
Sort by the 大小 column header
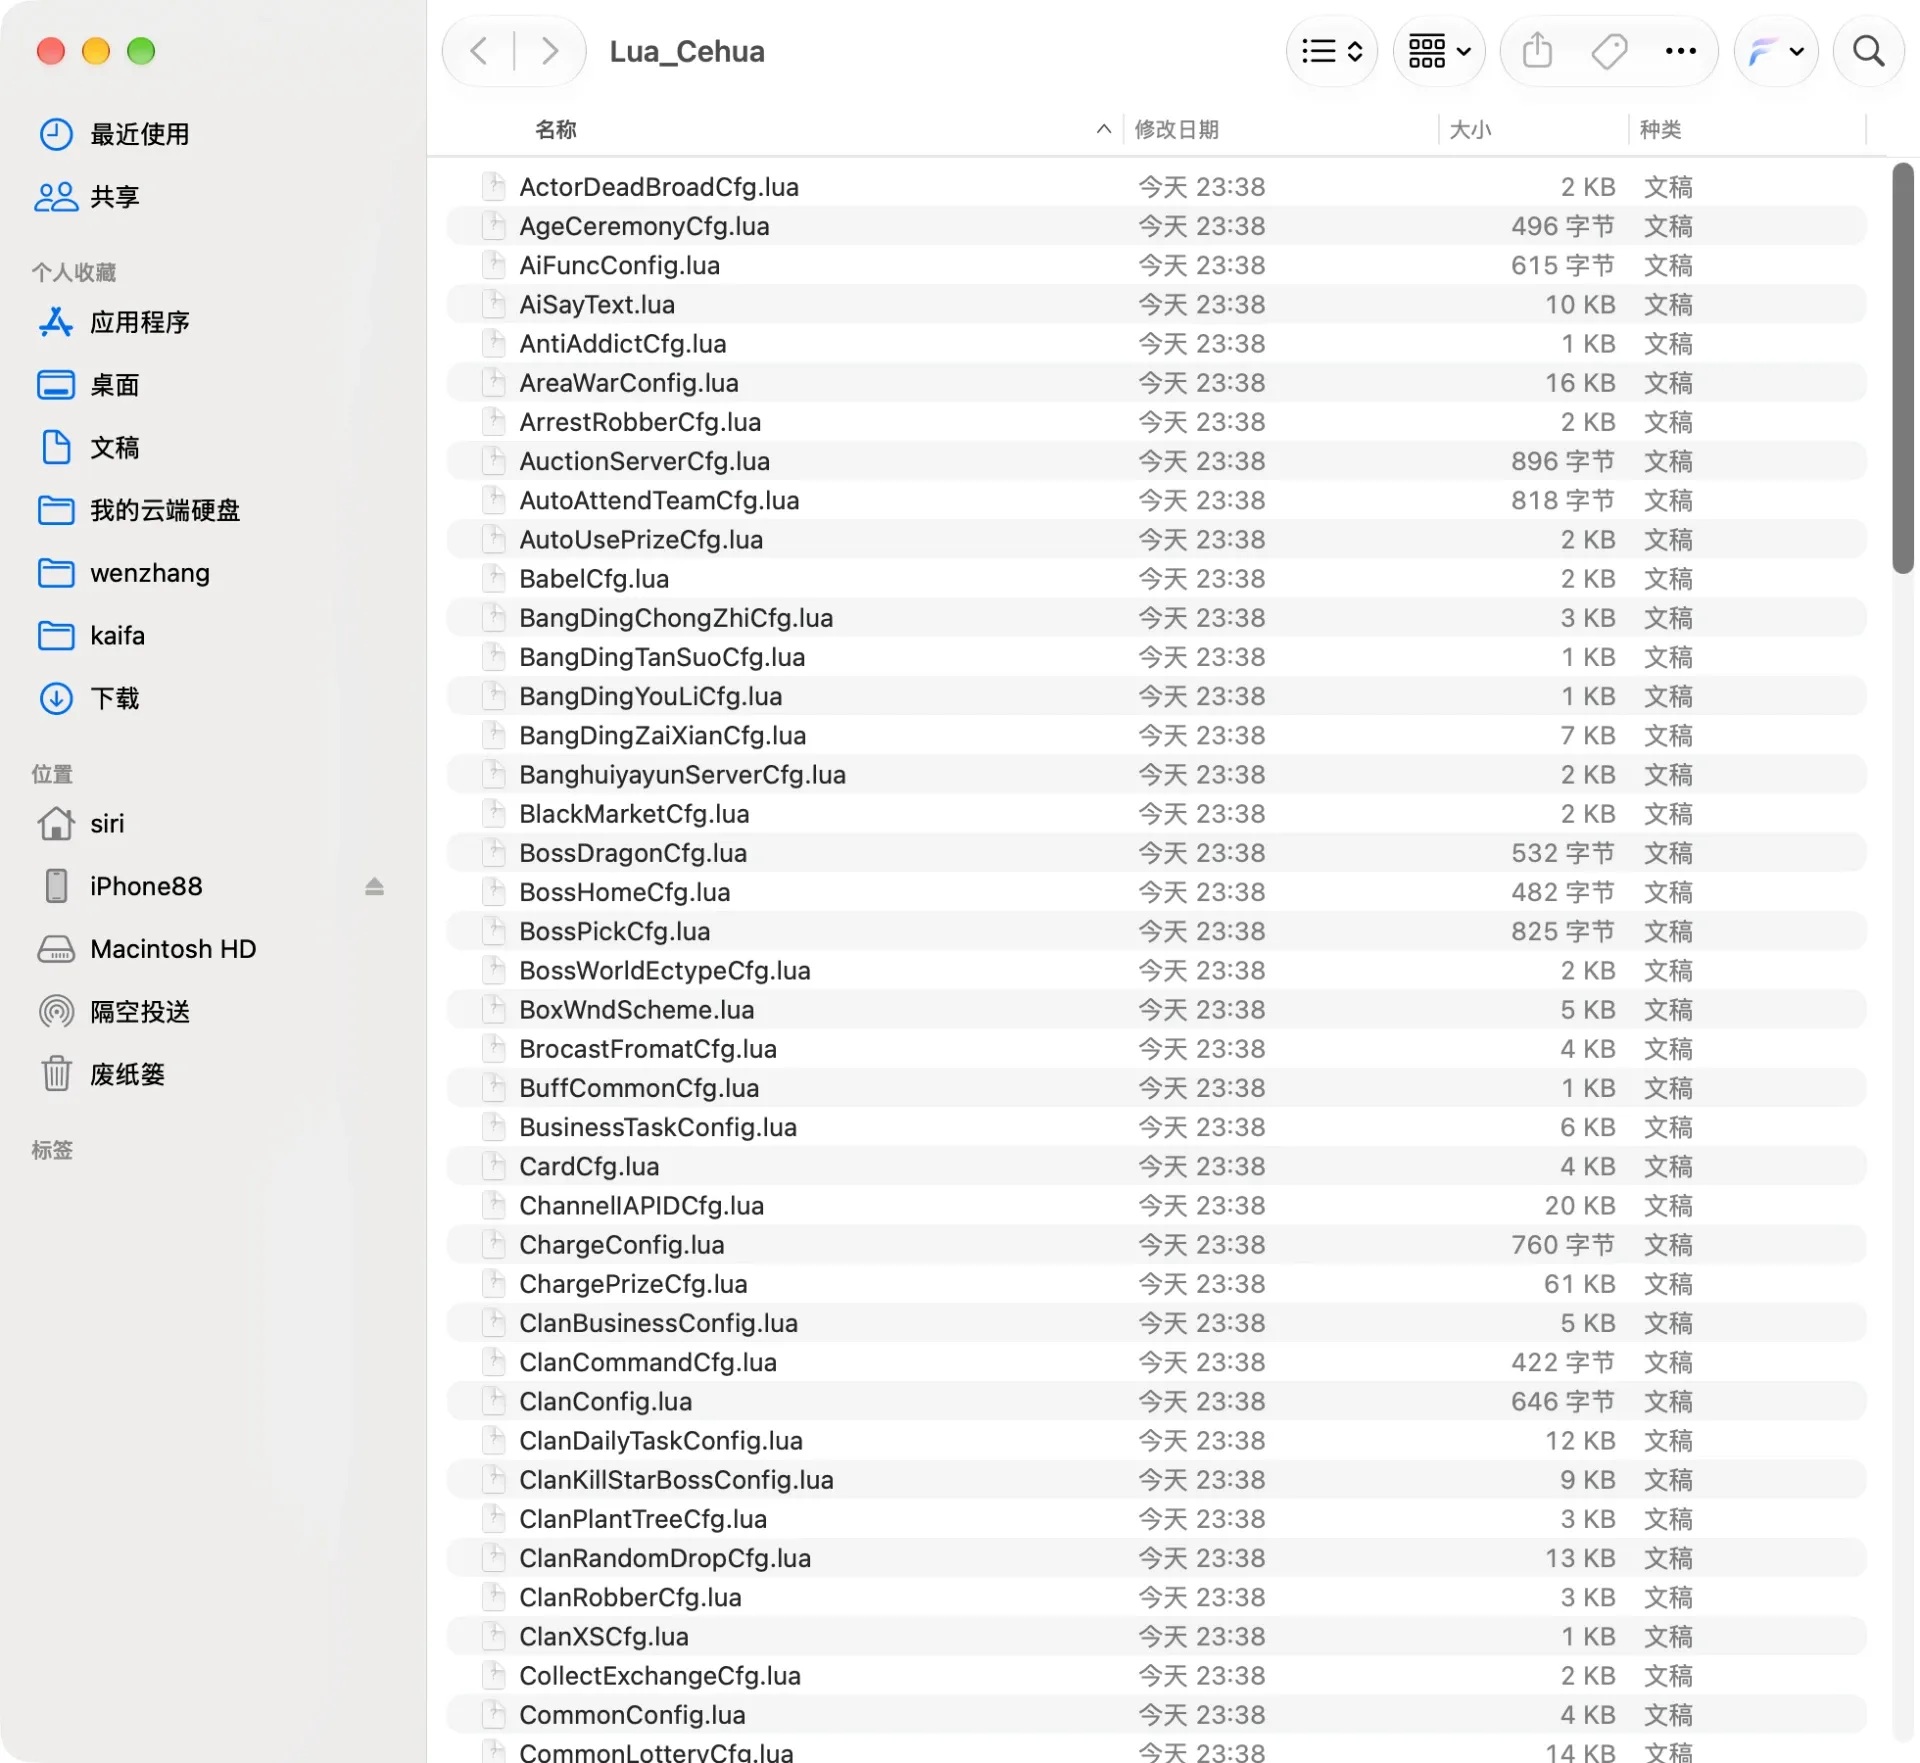point(1470,129)
